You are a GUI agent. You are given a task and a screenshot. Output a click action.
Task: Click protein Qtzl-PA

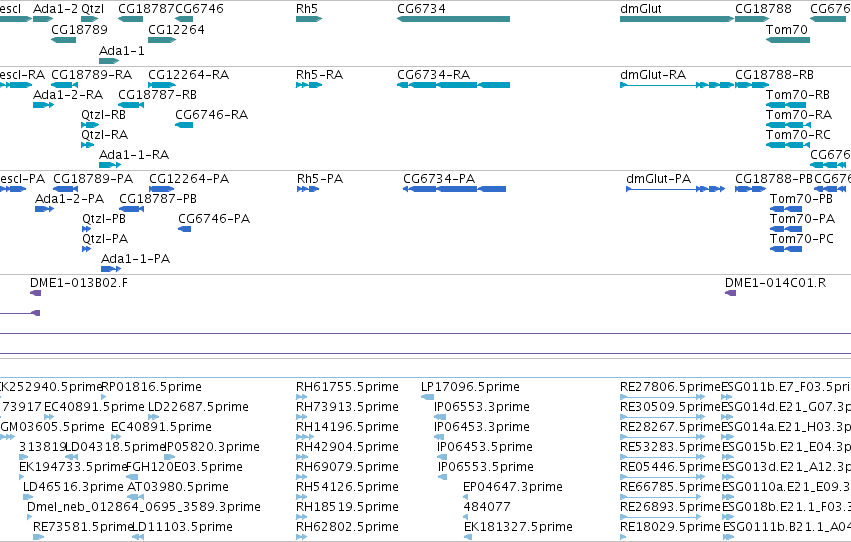coord(86,249)
